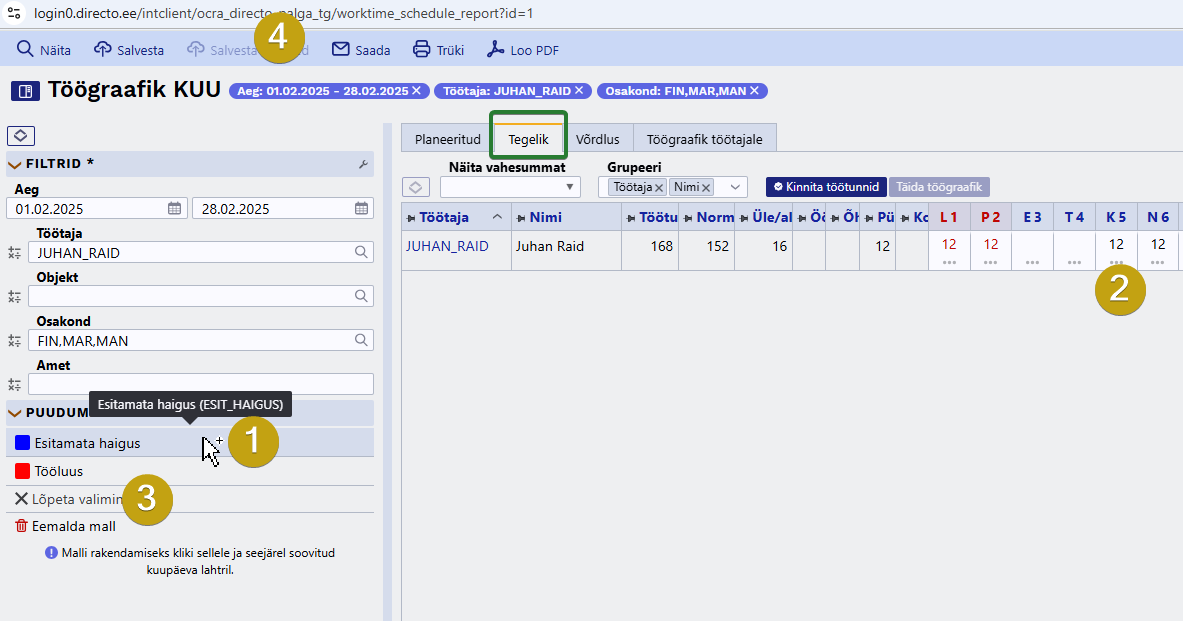The width and height of the screenshot is (1183, 621).
Task: Click the Kinnita töötunnid button
Action: [826, 186]
